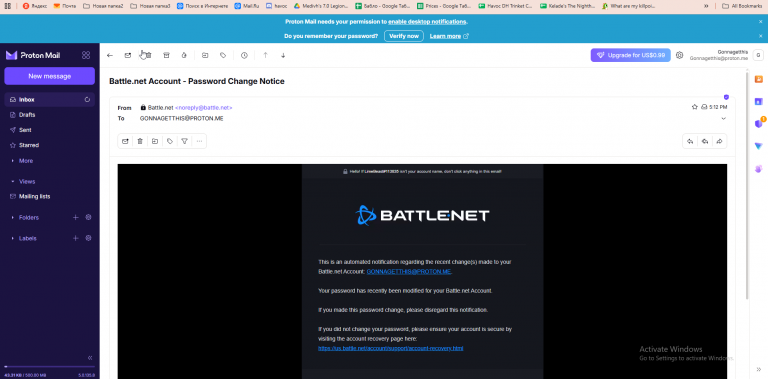Click the tag icon in the message action bar

pyautogui.click(x=169, y=141)
